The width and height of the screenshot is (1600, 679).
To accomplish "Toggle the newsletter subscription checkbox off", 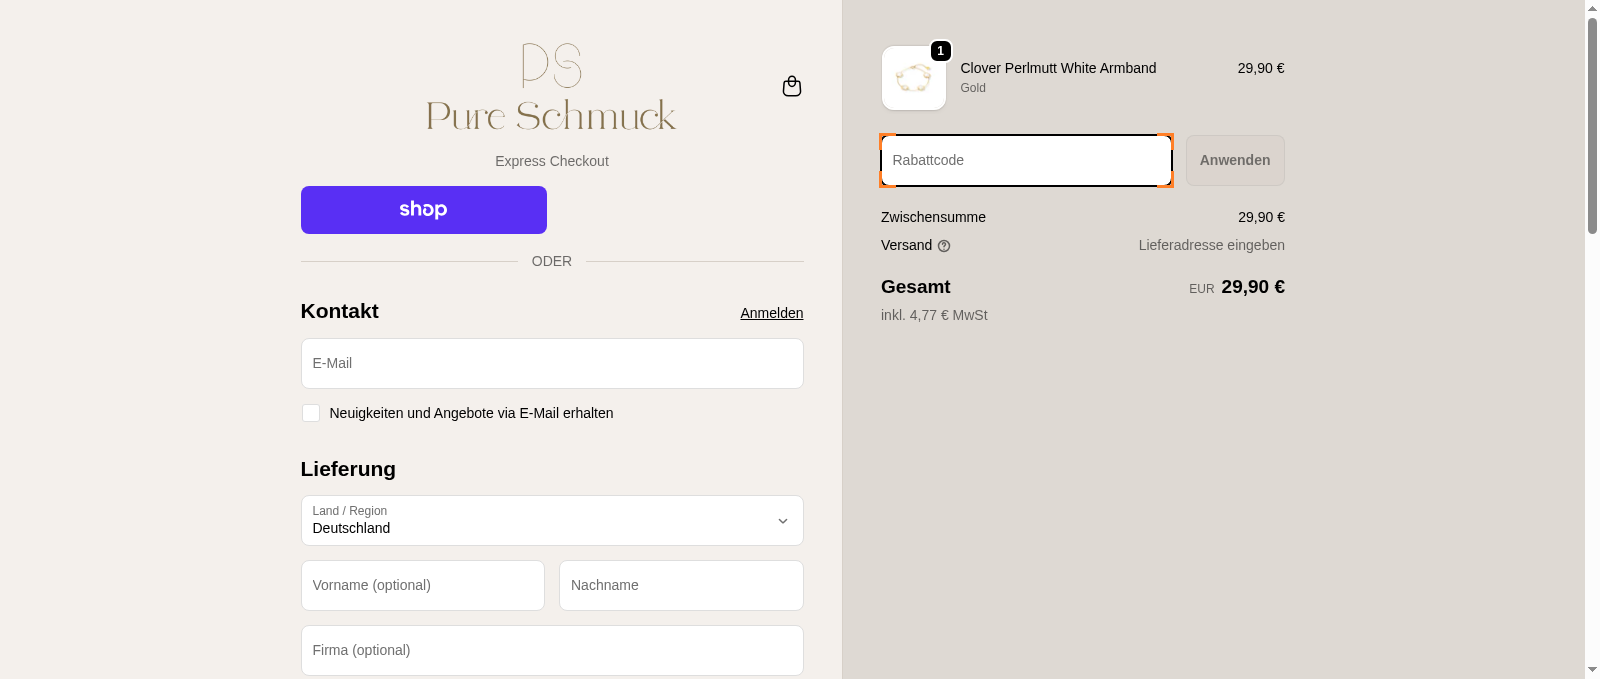I will pos(311,413).
